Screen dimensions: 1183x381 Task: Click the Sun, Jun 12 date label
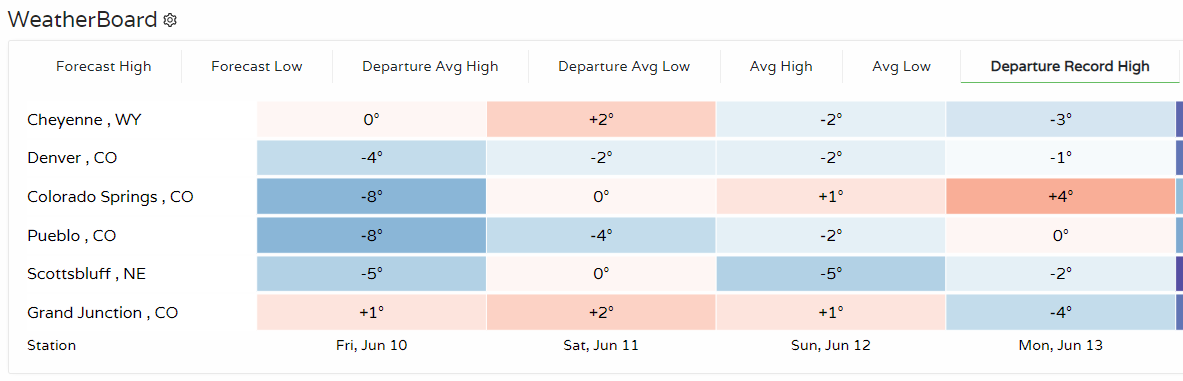830,346
